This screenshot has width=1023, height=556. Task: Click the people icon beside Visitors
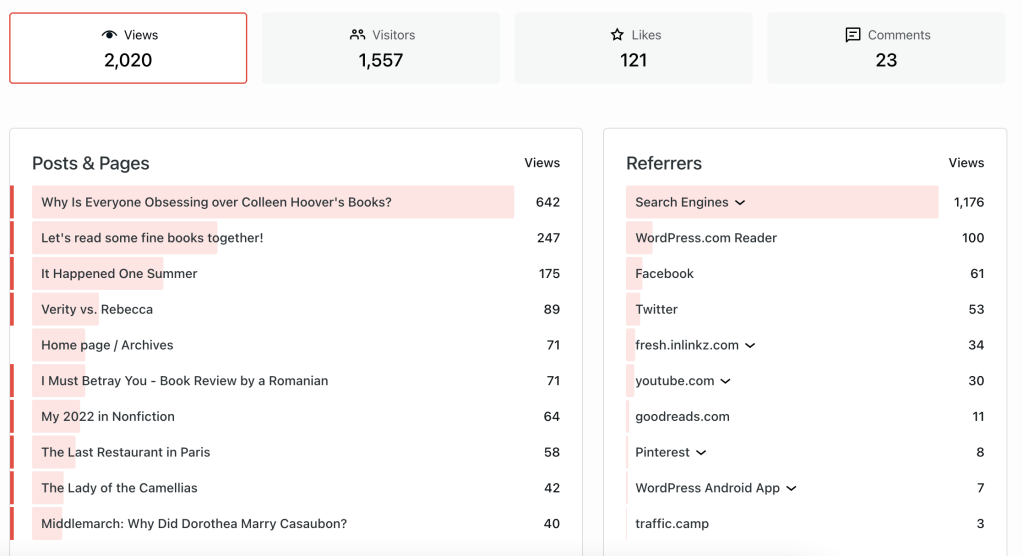[357, 35]
